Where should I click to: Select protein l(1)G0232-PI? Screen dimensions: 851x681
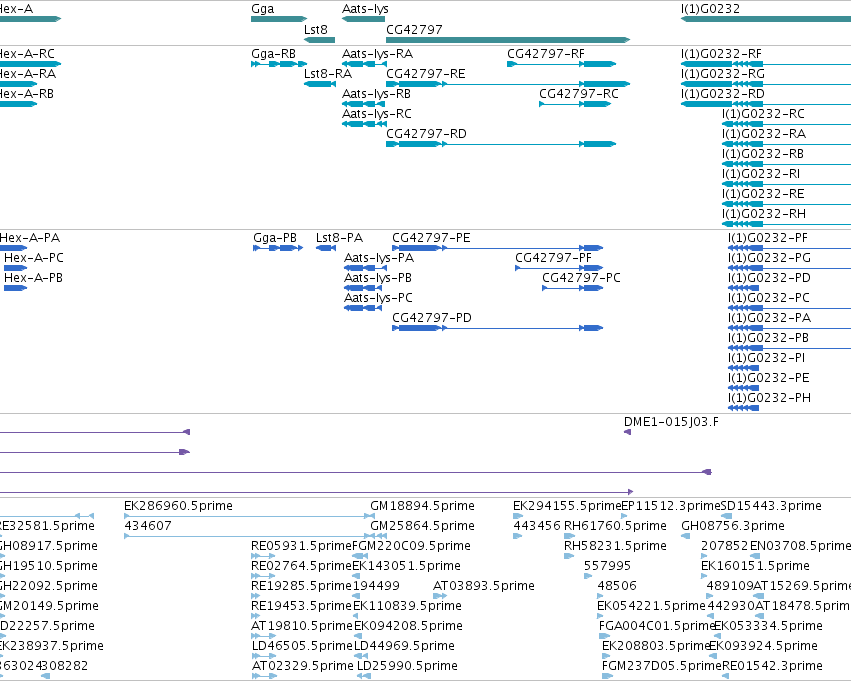(744, 368)
